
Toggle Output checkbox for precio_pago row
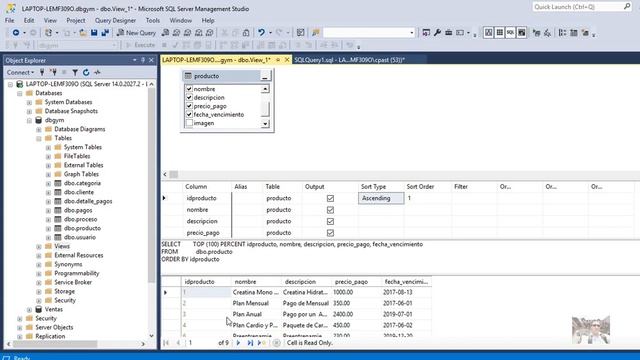point(330,233)
